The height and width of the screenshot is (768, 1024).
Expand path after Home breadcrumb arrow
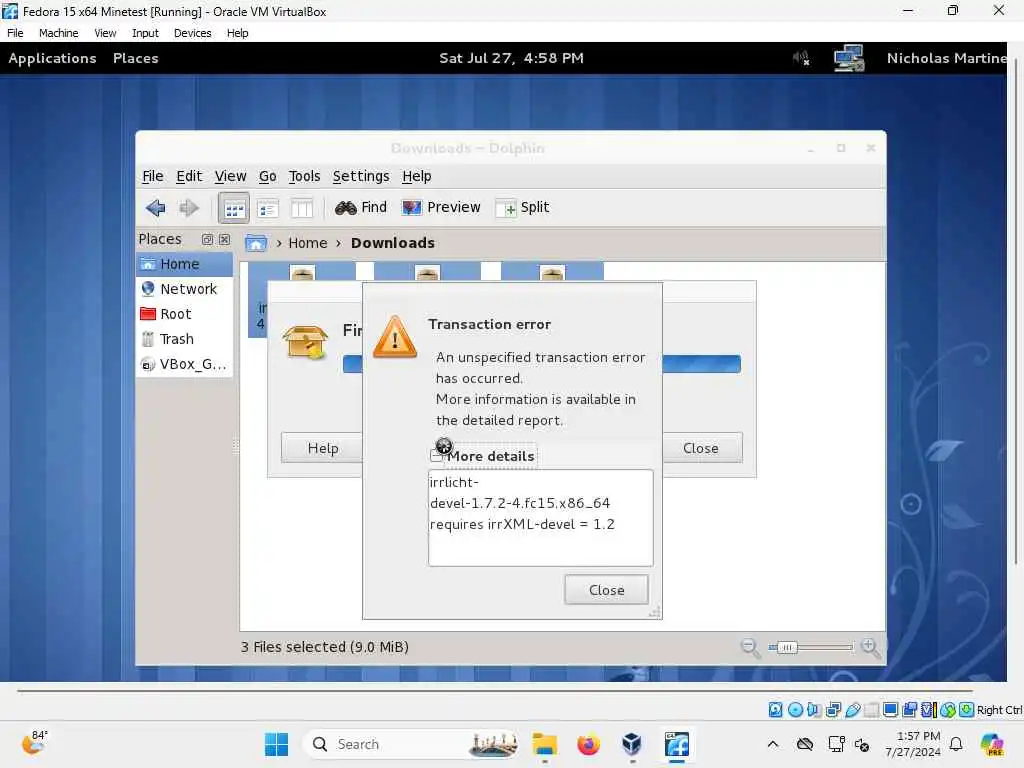pyautogui.click(x=338, y=243)
